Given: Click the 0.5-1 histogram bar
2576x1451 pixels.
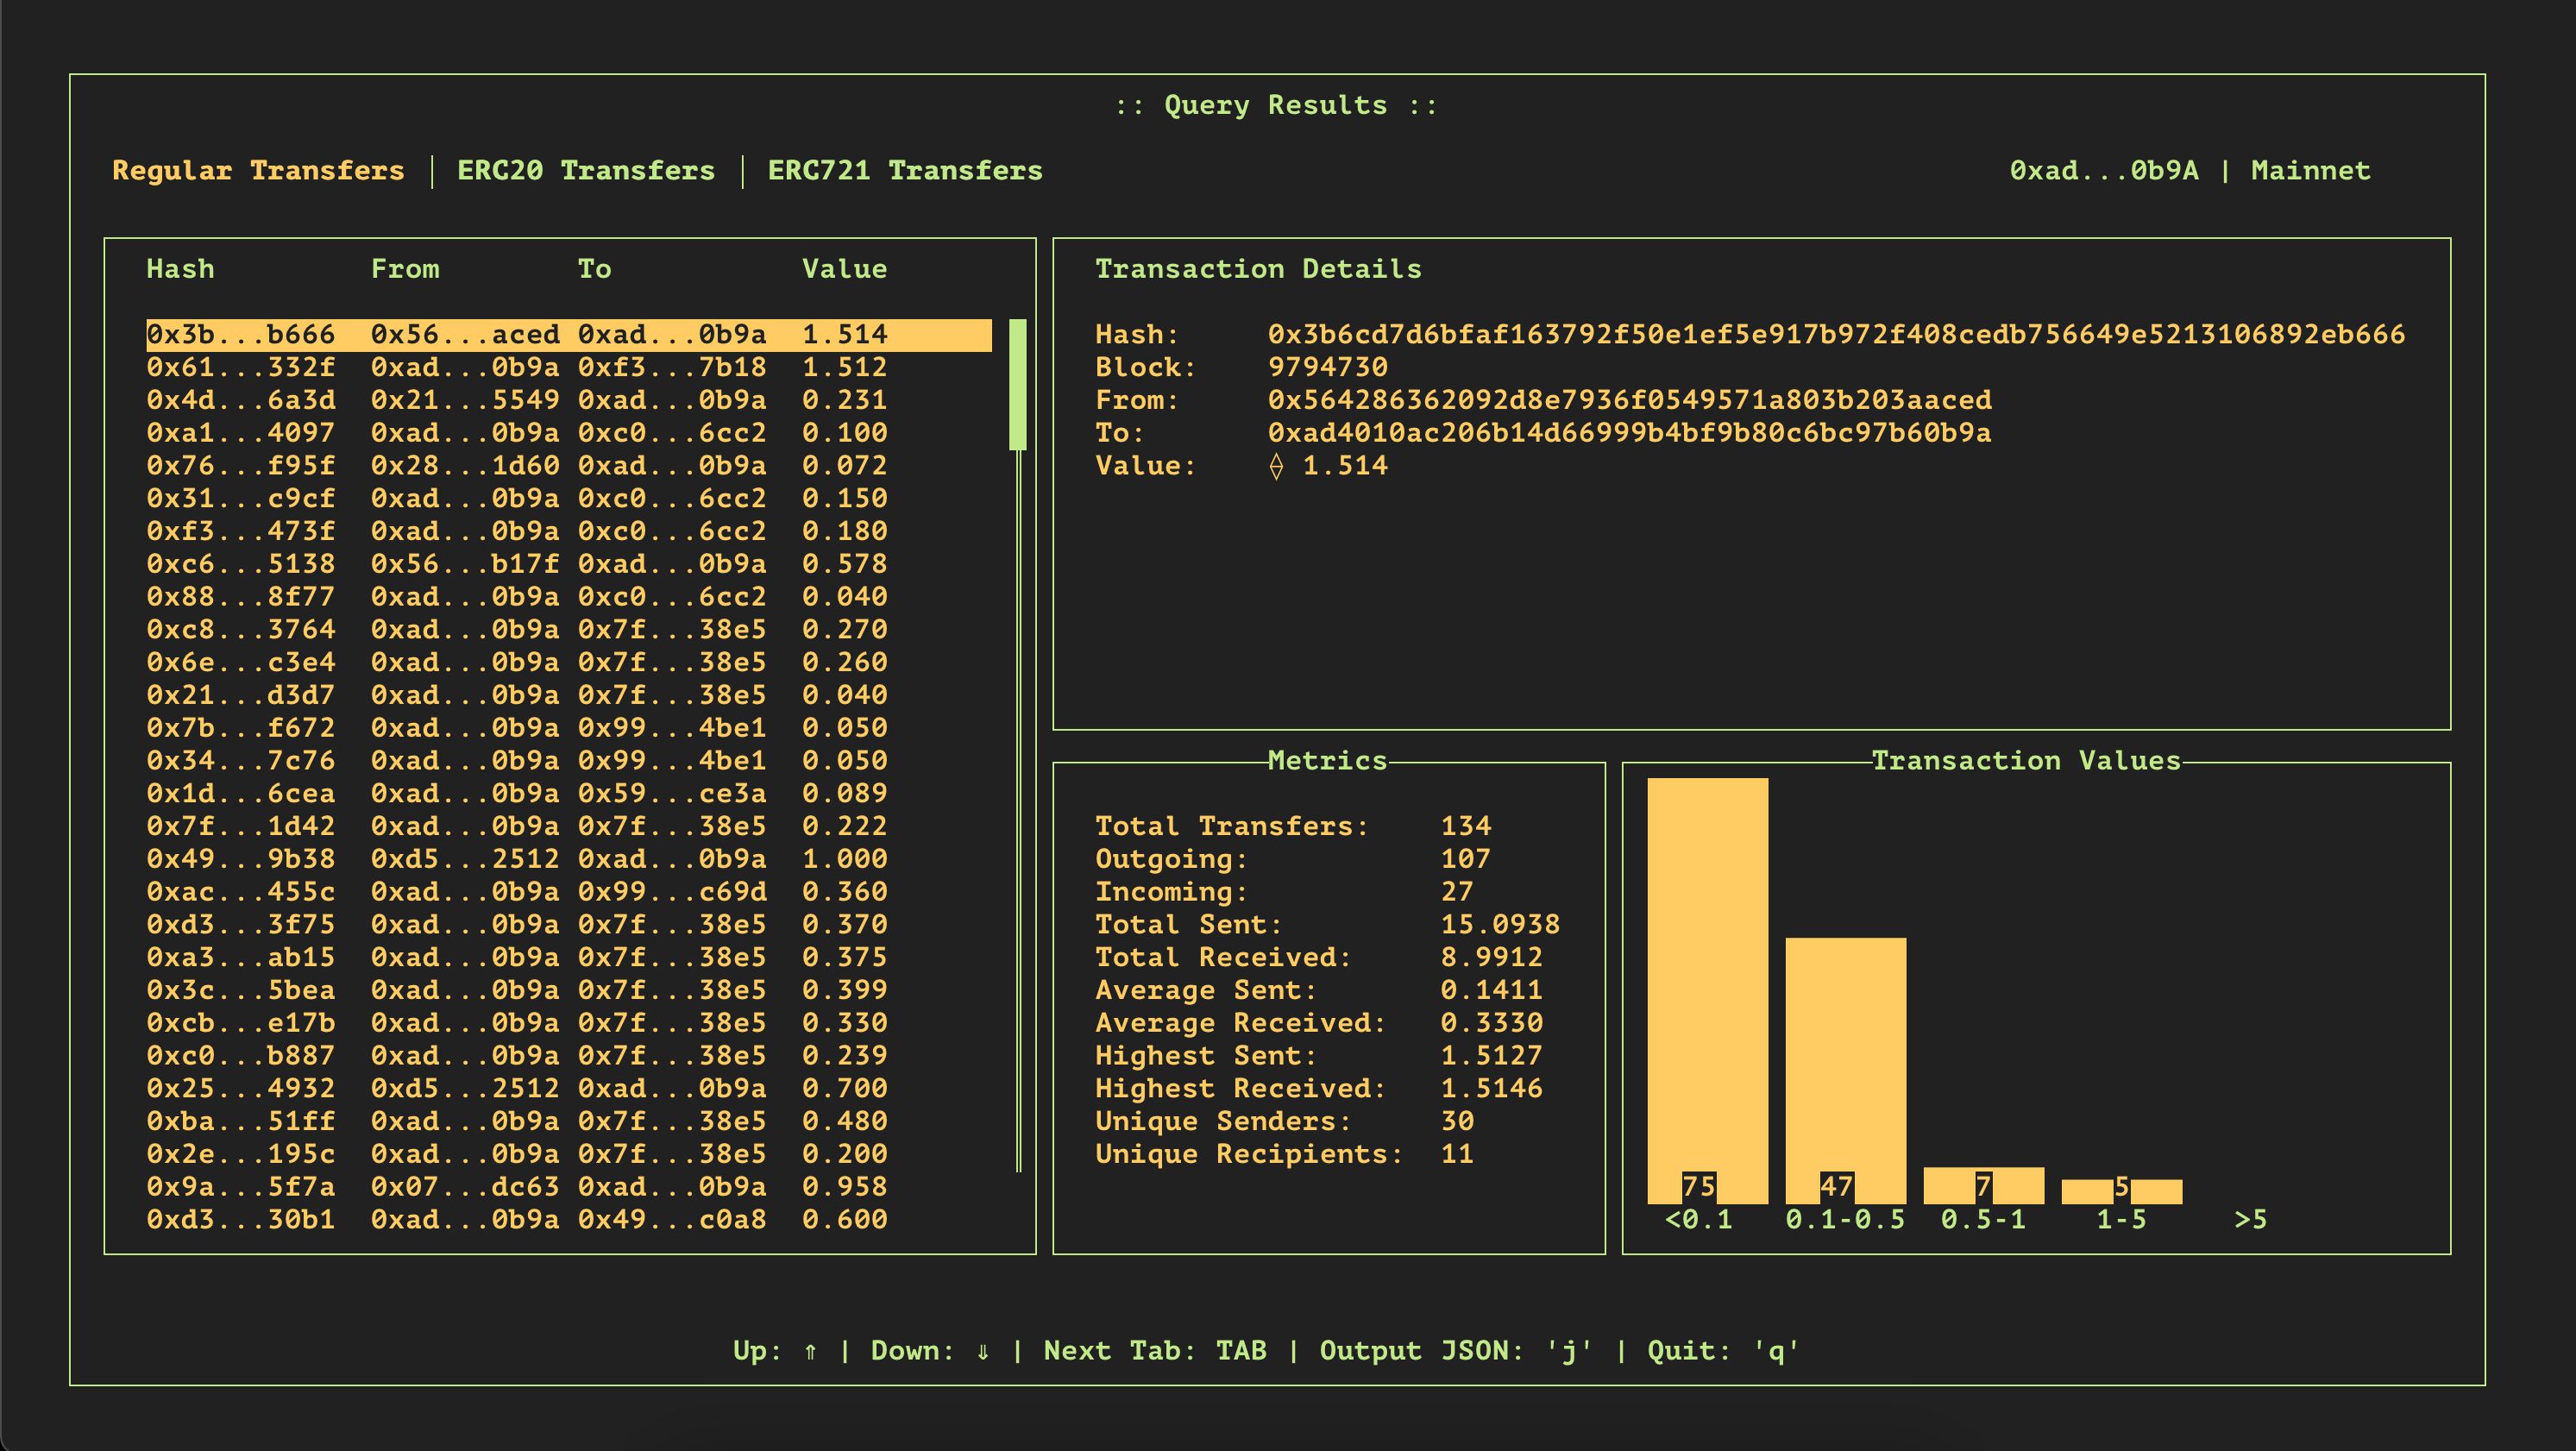Looking at the screenshot, I should 1983,1185.
